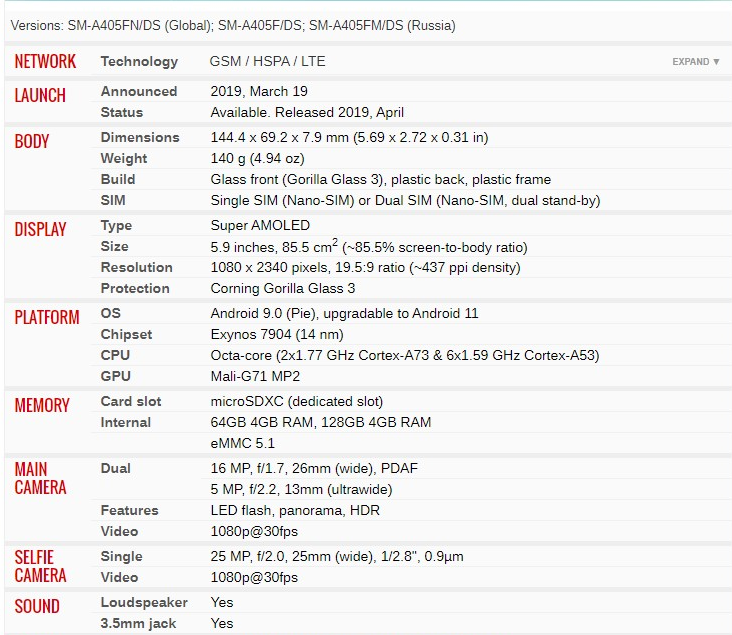Open the Dual main camera label
This screenshot has height=635, width=732.
point(115,468)
